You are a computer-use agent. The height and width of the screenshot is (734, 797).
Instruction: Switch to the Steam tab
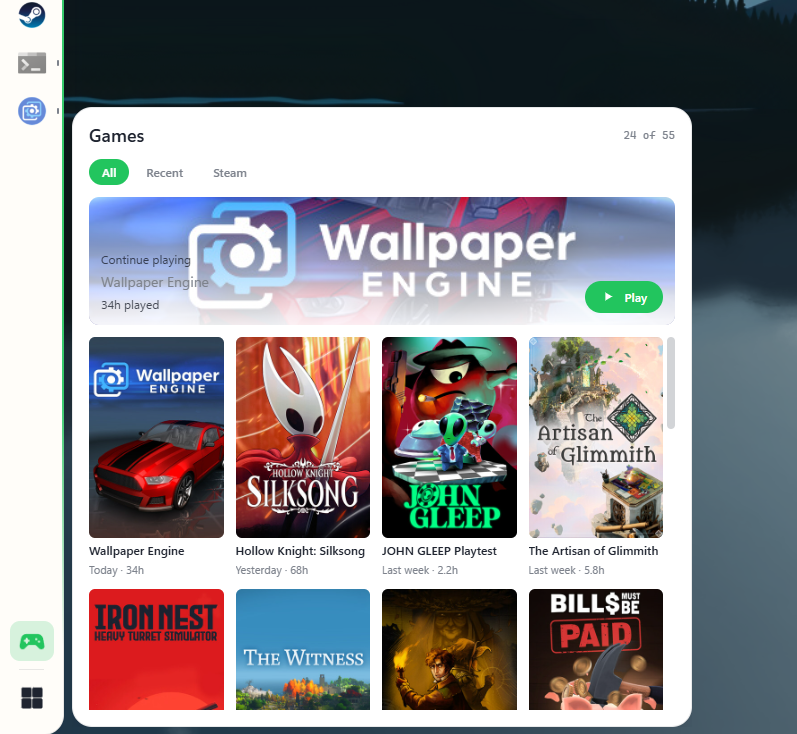coord(230,173)
